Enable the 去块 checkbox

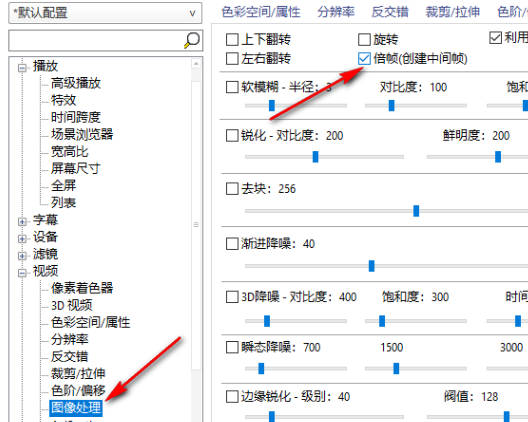tap(232, 189)
